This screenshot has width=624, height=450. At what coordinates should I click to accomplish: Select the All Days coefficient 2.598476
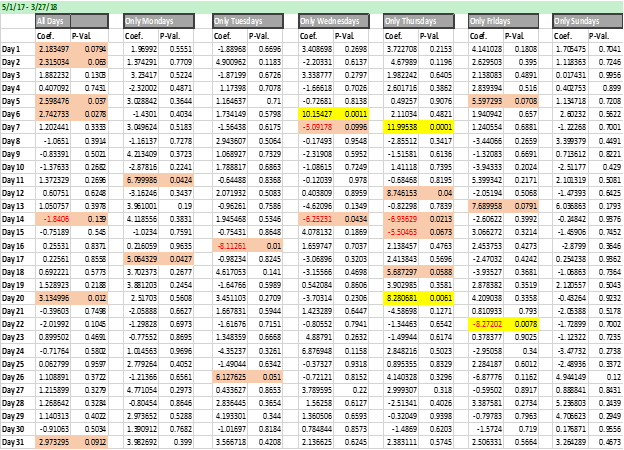click(53, 101)
